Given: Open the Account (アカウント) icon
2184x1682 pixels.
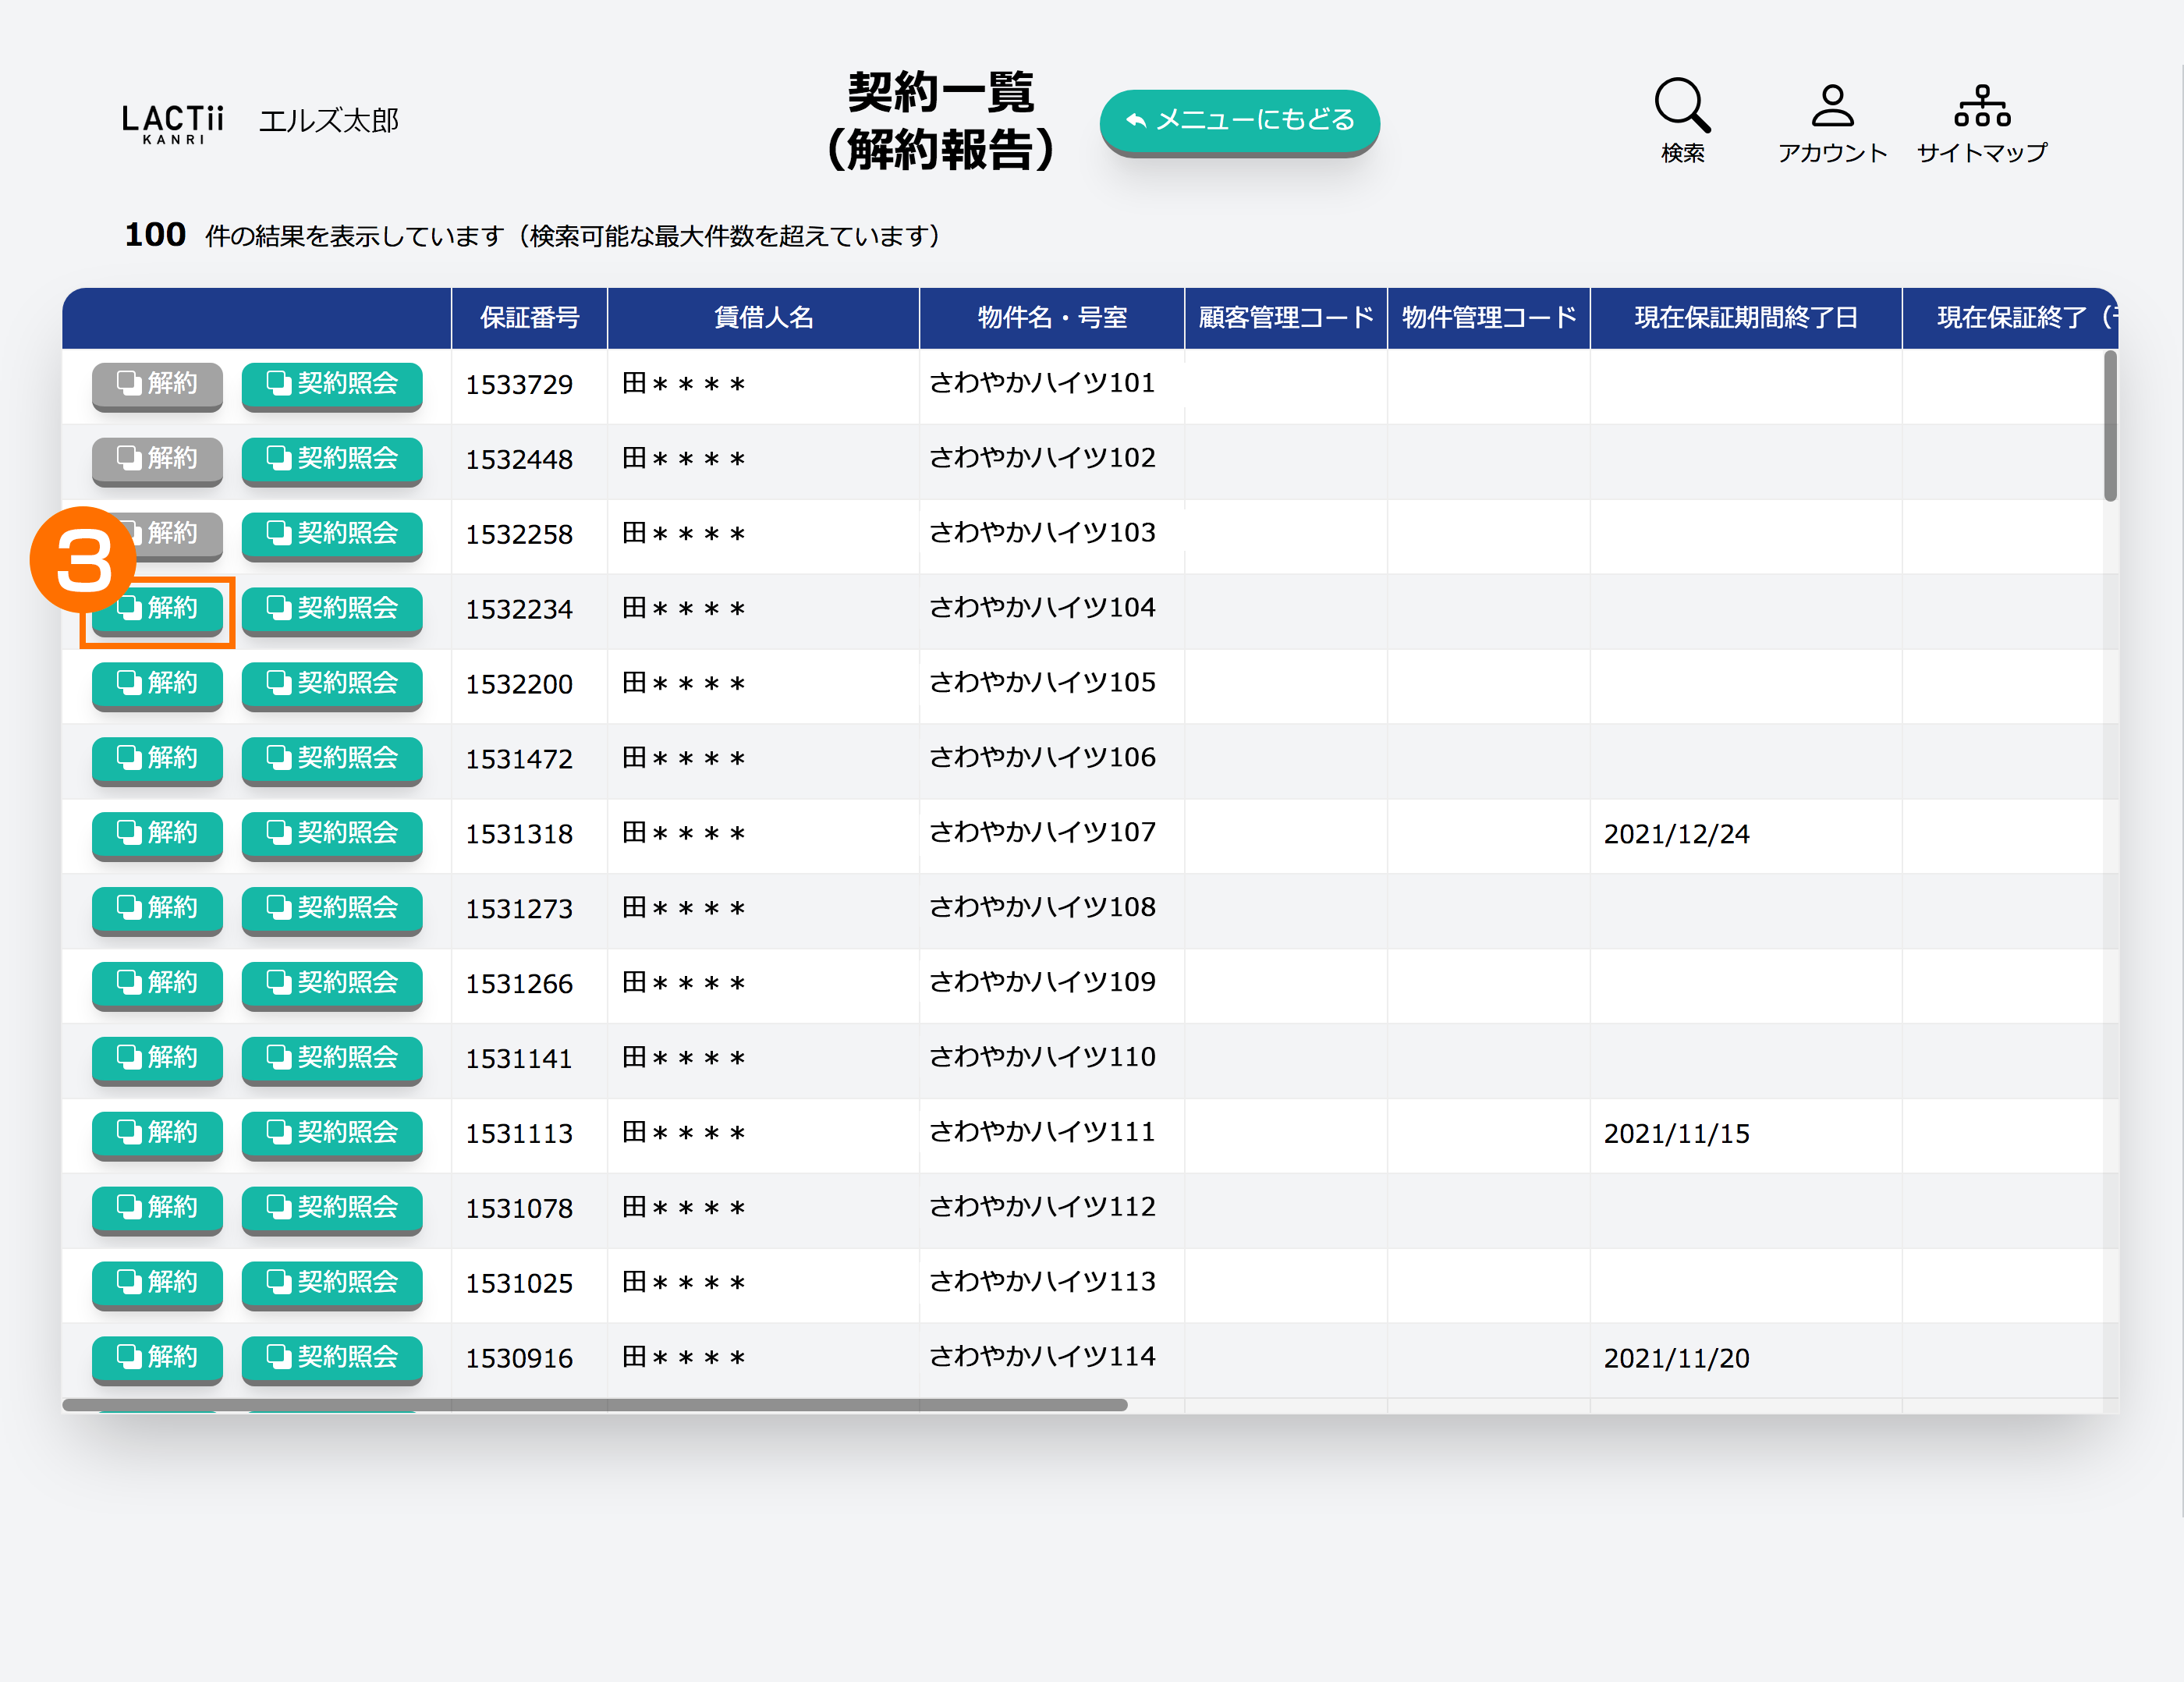Looking at the screenshot, I should point(1832,106).
